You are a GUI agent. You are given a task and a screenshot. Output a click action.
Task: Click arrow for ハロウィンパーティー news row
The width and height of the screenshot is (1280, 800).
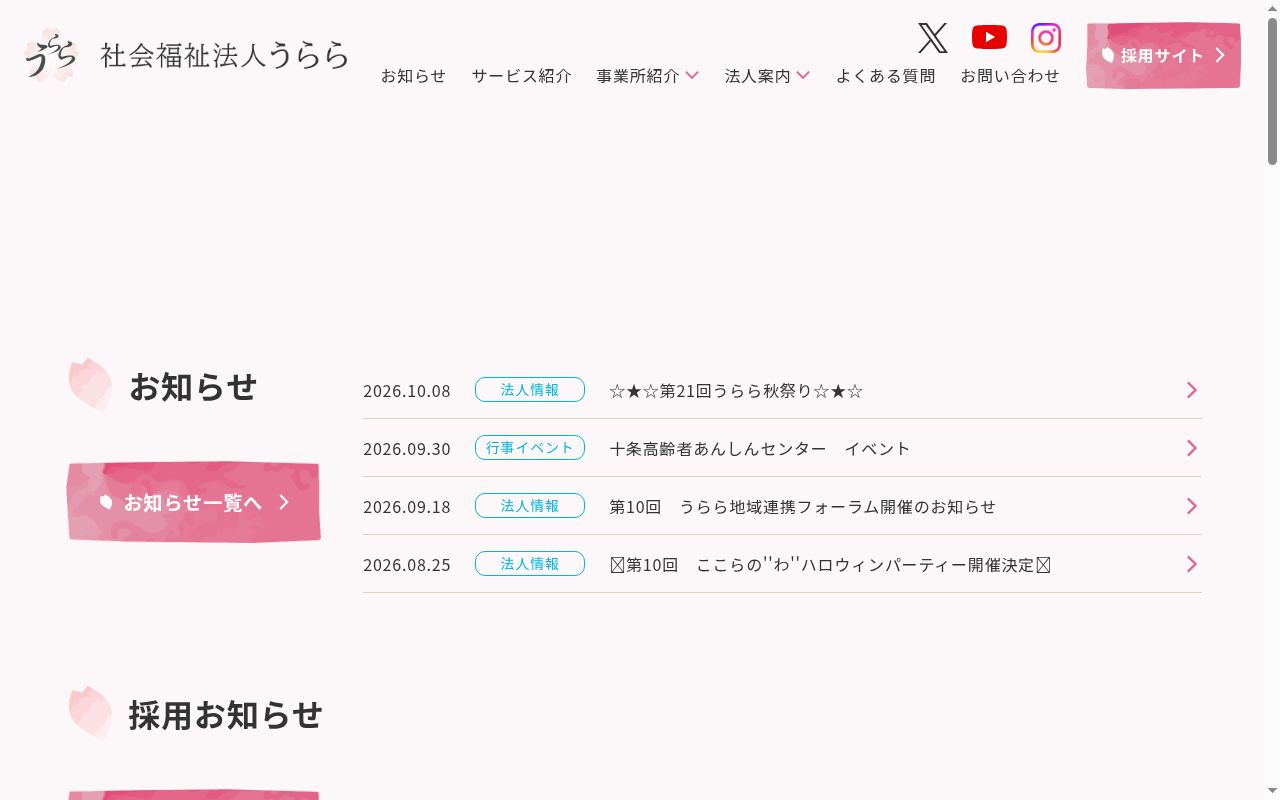[x=1191, y=564]
